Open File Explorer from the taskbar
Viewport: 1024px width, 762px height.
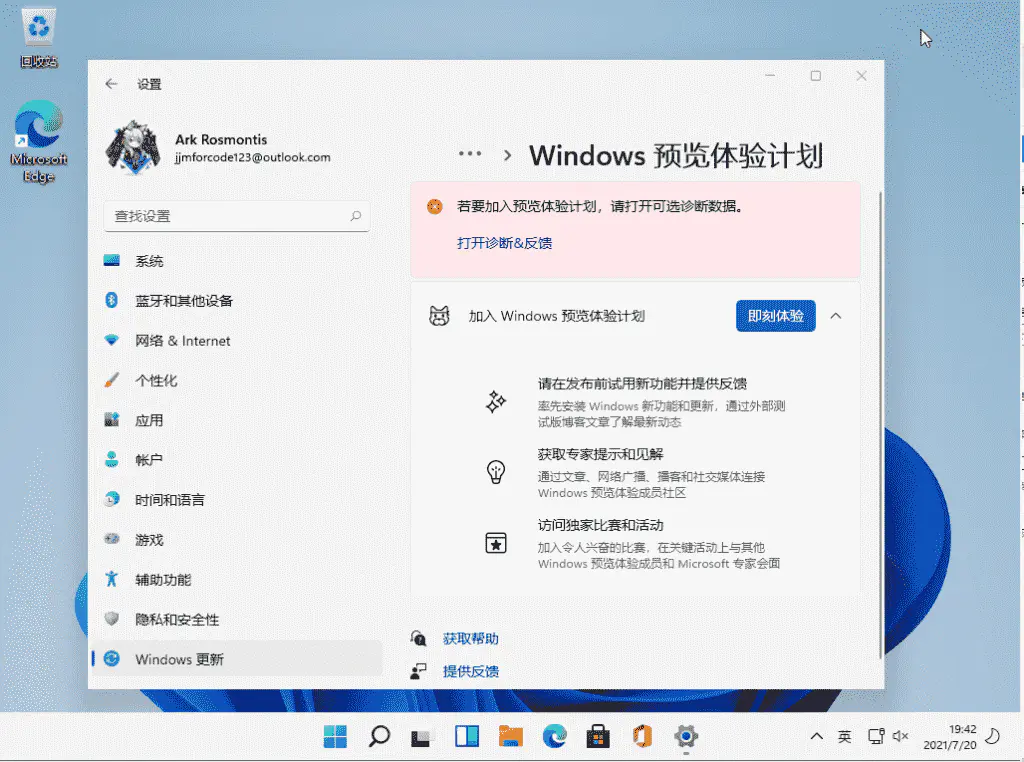tap(511, 737)
